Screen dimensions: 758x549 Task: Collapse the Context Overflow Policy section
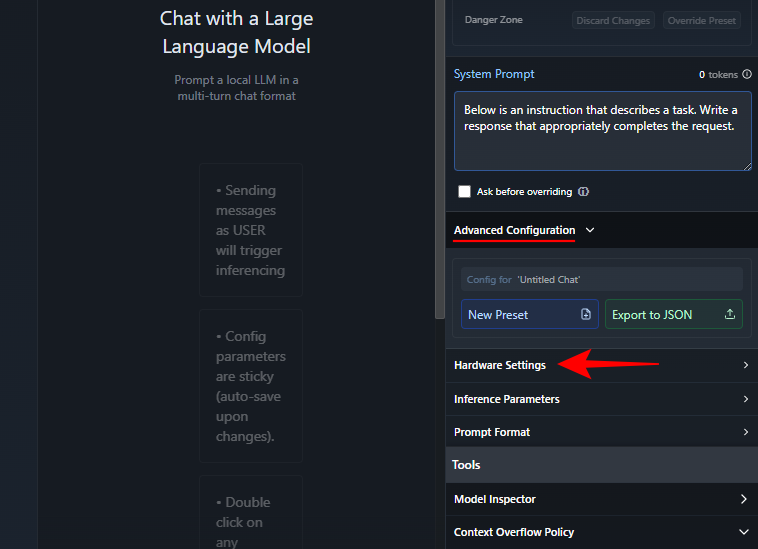click(x=601, y=532)
